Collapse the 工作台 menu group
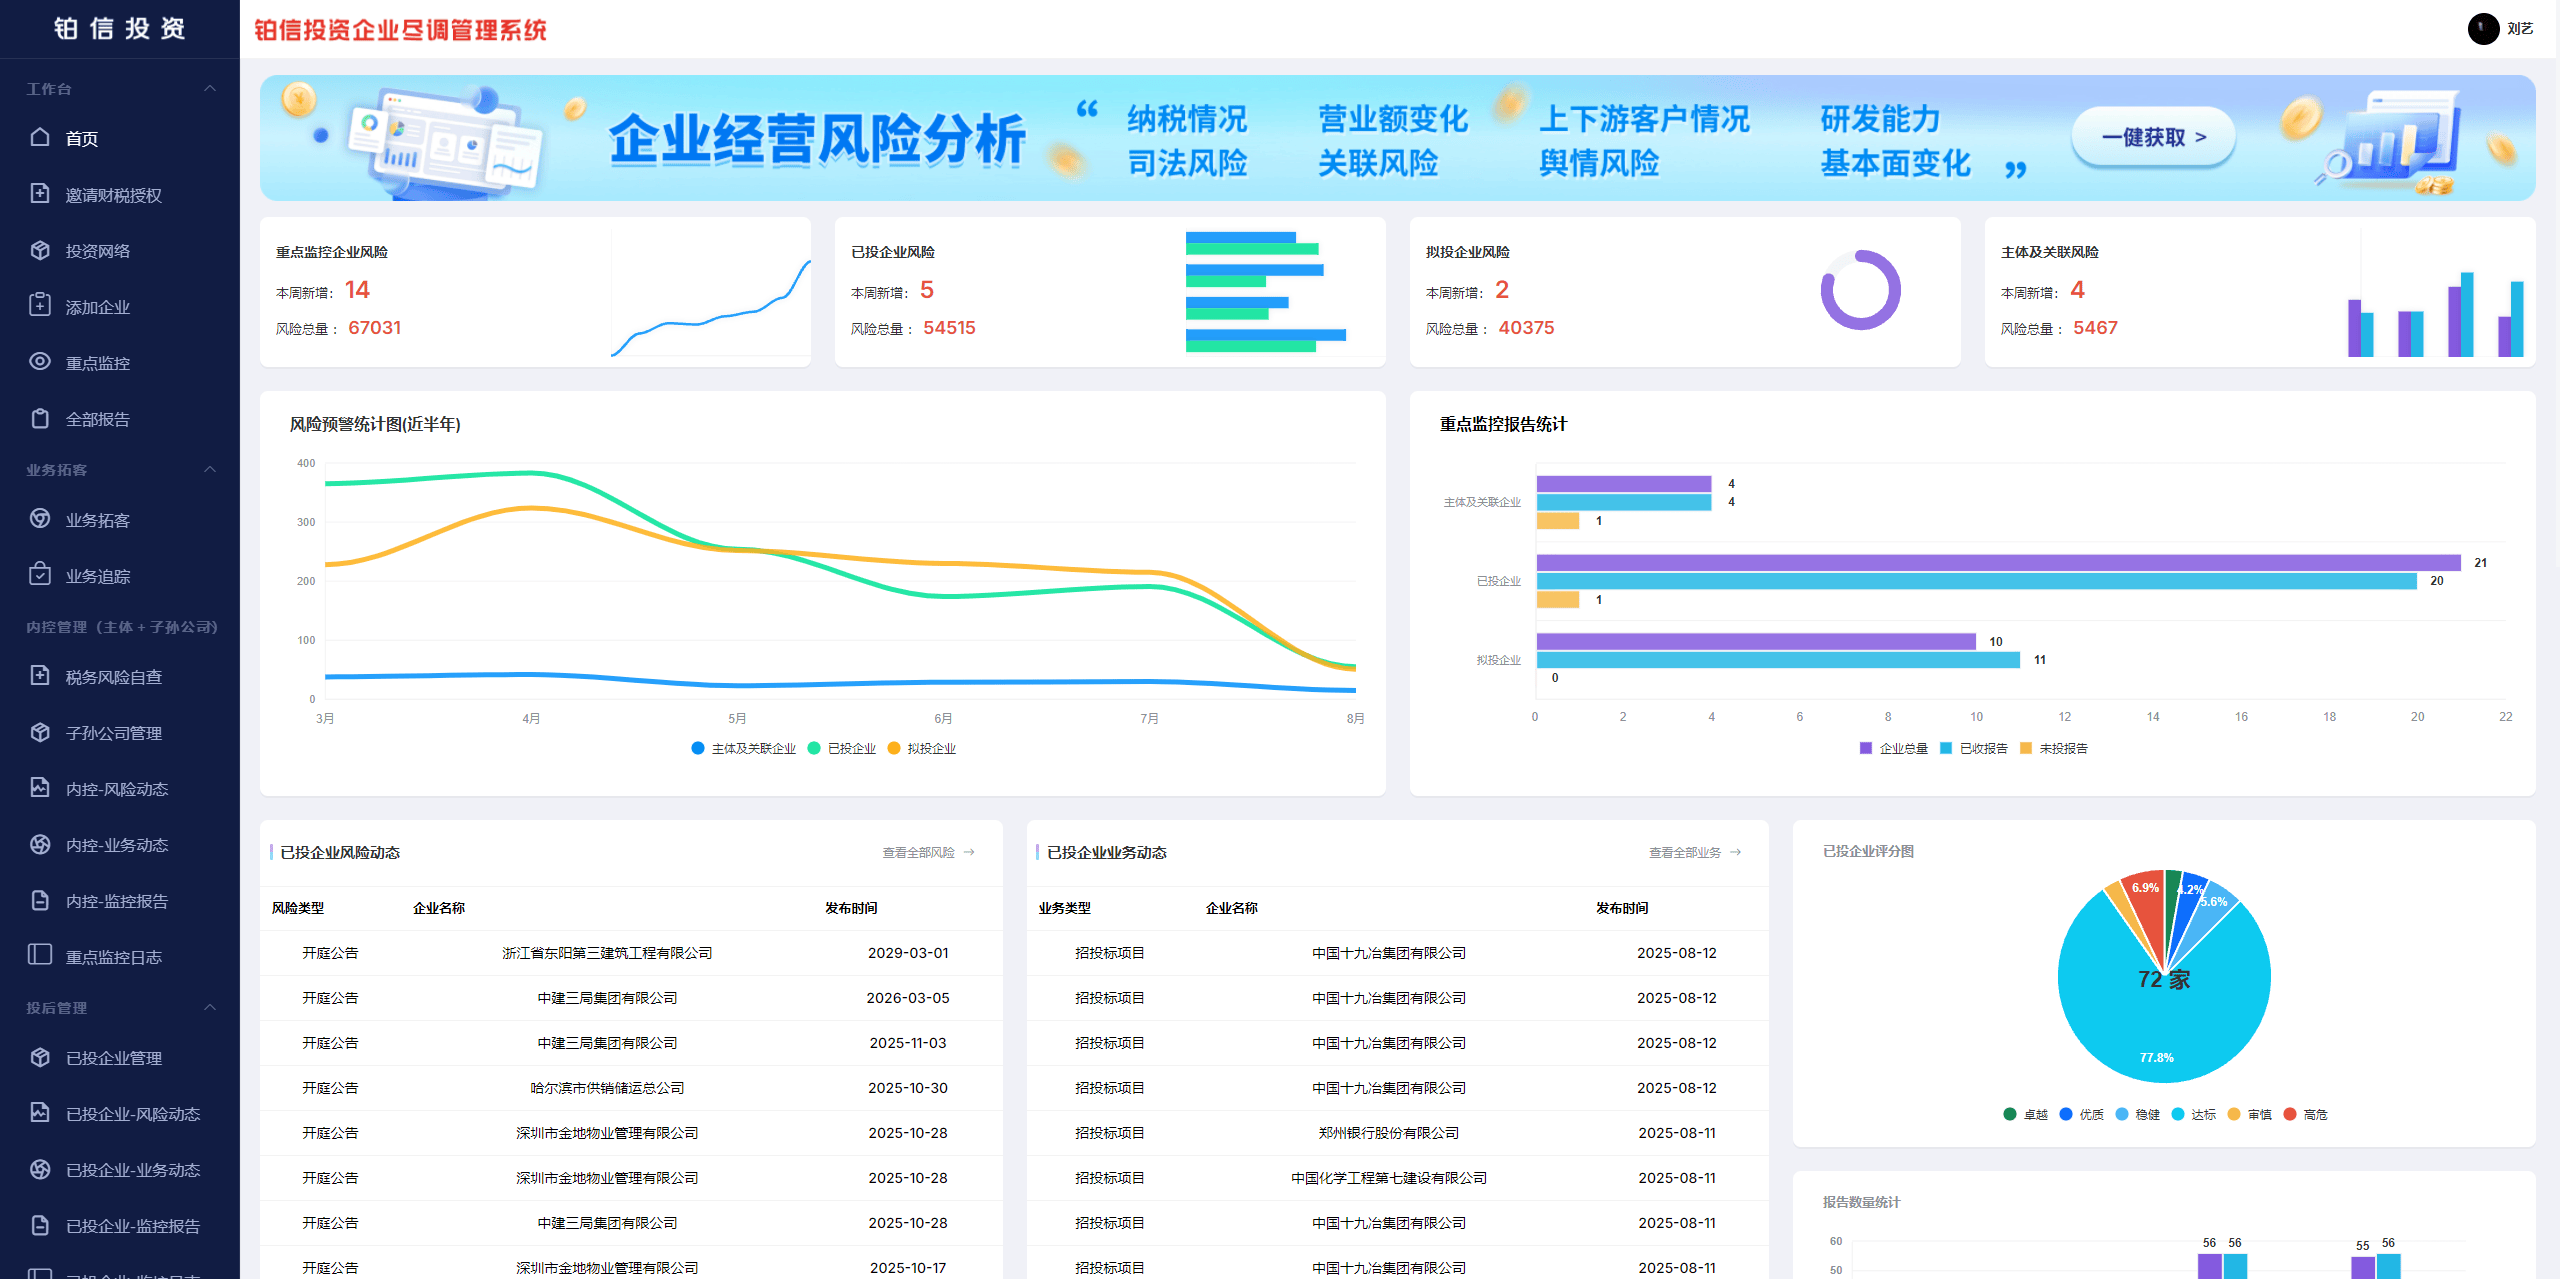Viewport: 2560px width, 1279px height. pyautogui.click(x=210, y=88)
